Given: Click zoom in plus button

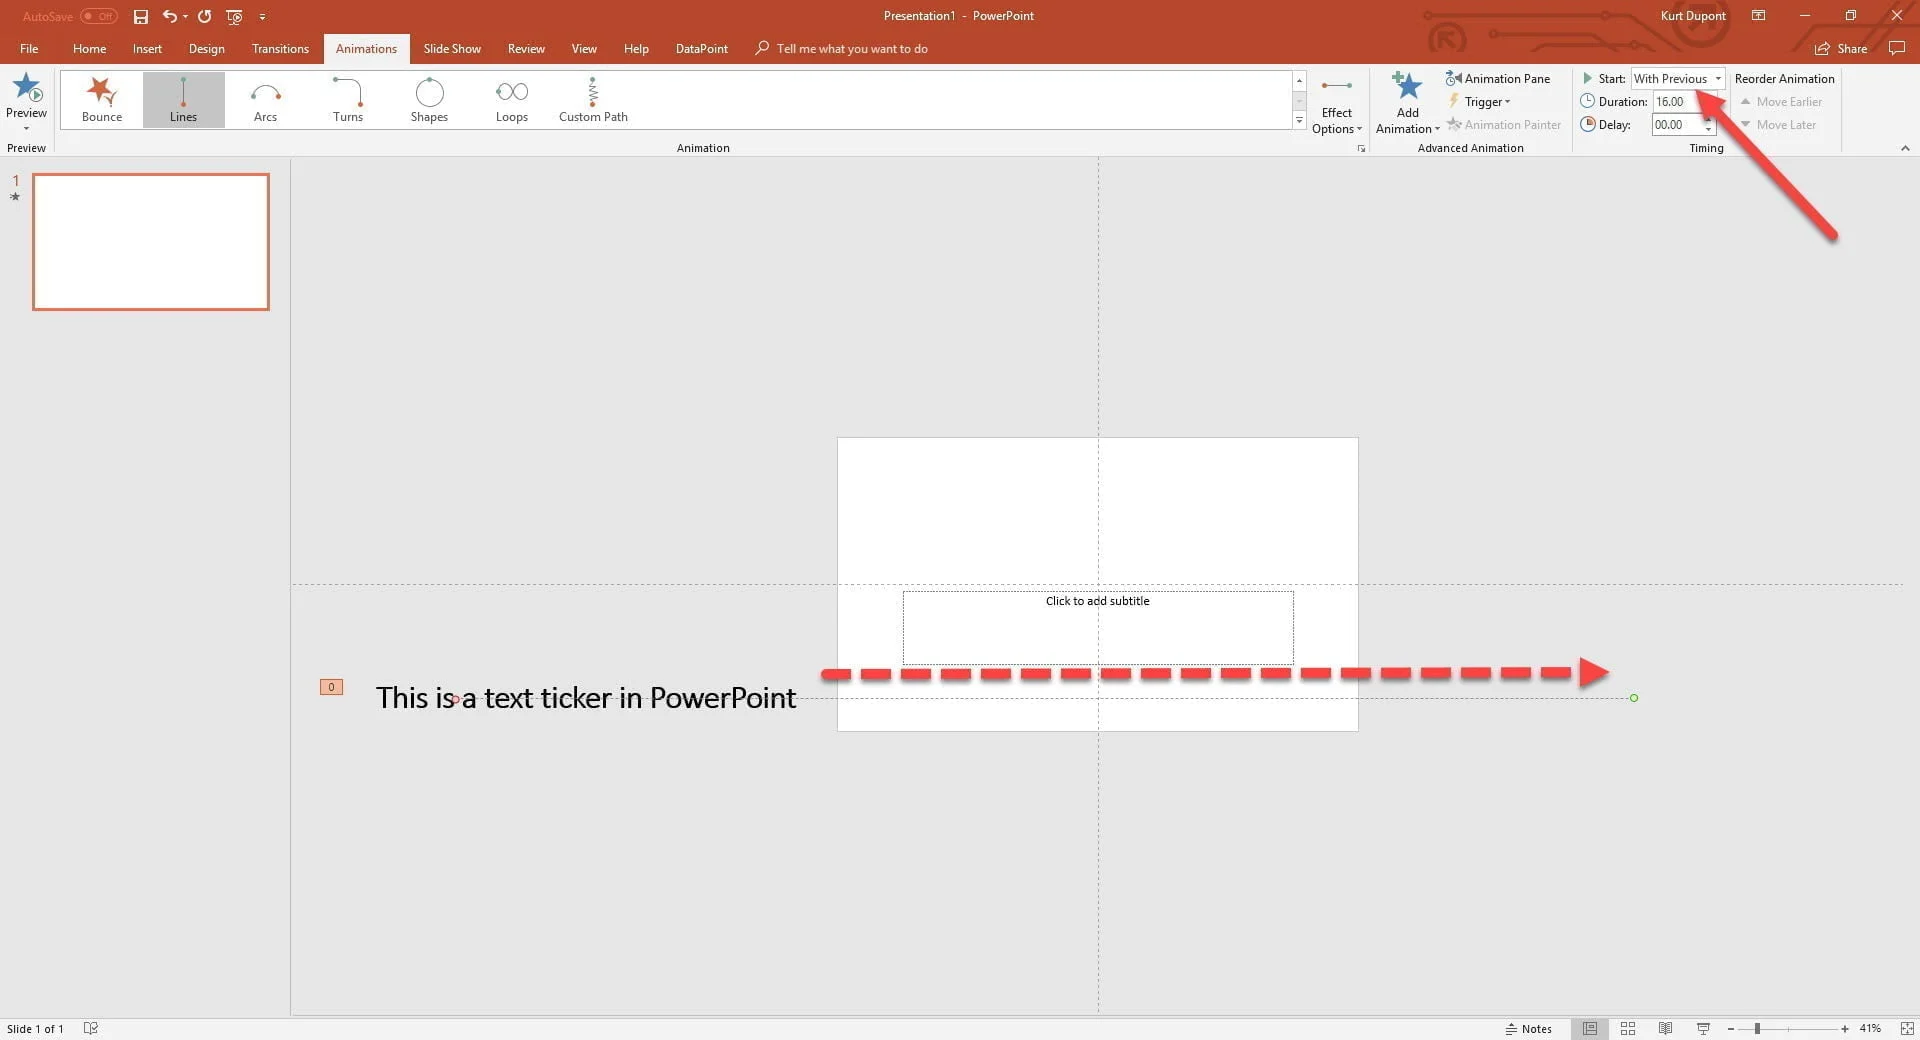Looking at the screenshot, I should (x=1844, y=1028).
